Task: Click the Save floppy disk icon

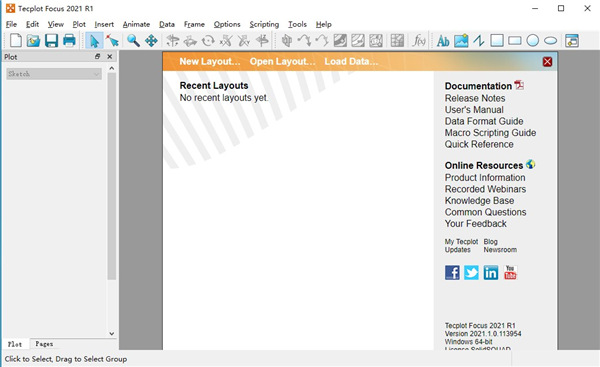Action: click(51, 40)
